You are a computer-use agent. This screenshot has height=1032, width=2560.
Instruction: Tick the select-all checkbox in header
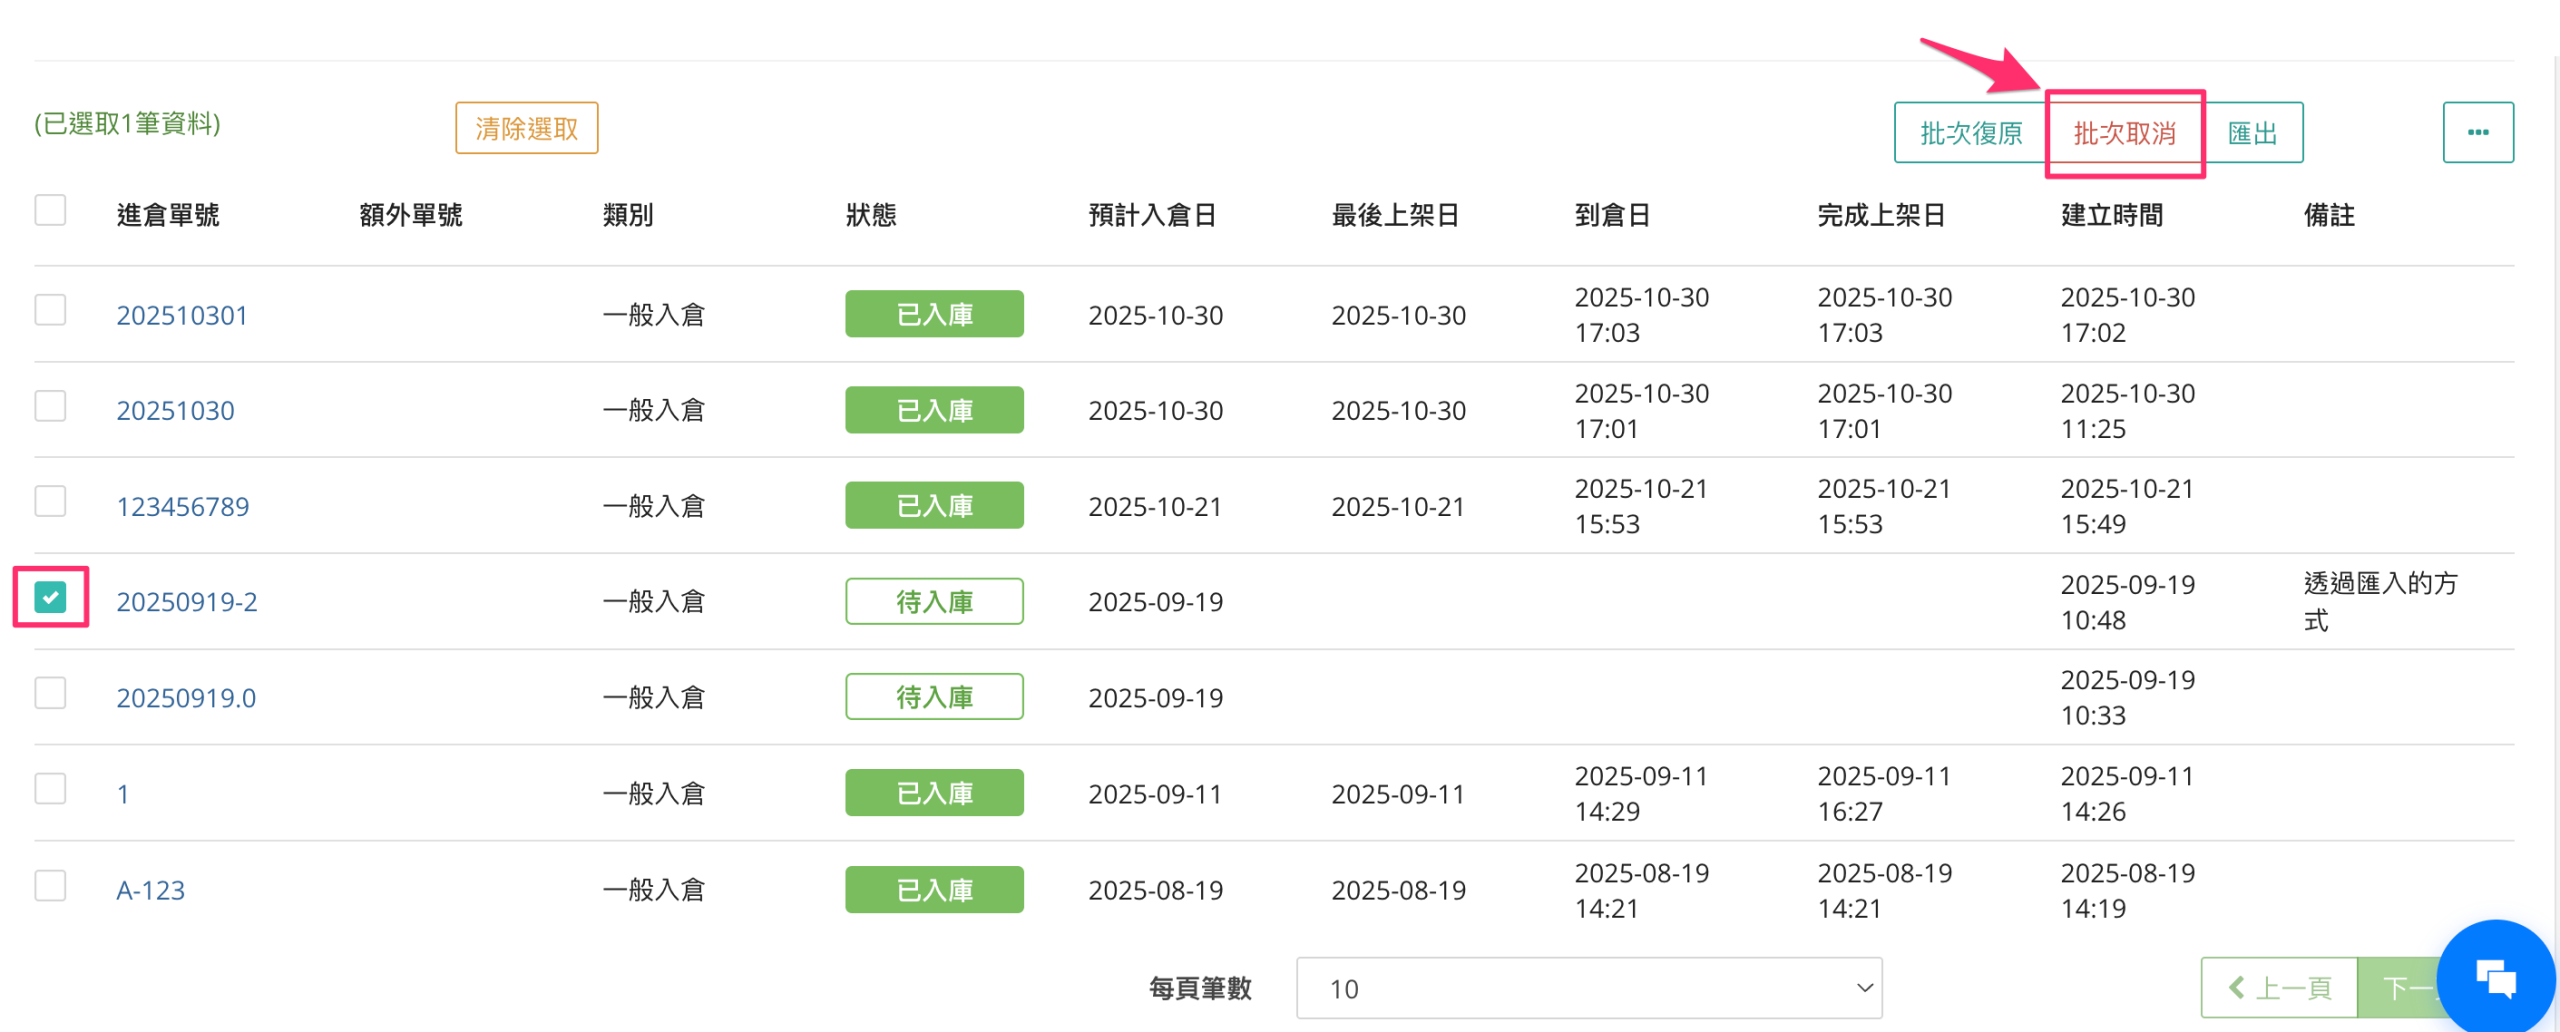coord(50,211)
